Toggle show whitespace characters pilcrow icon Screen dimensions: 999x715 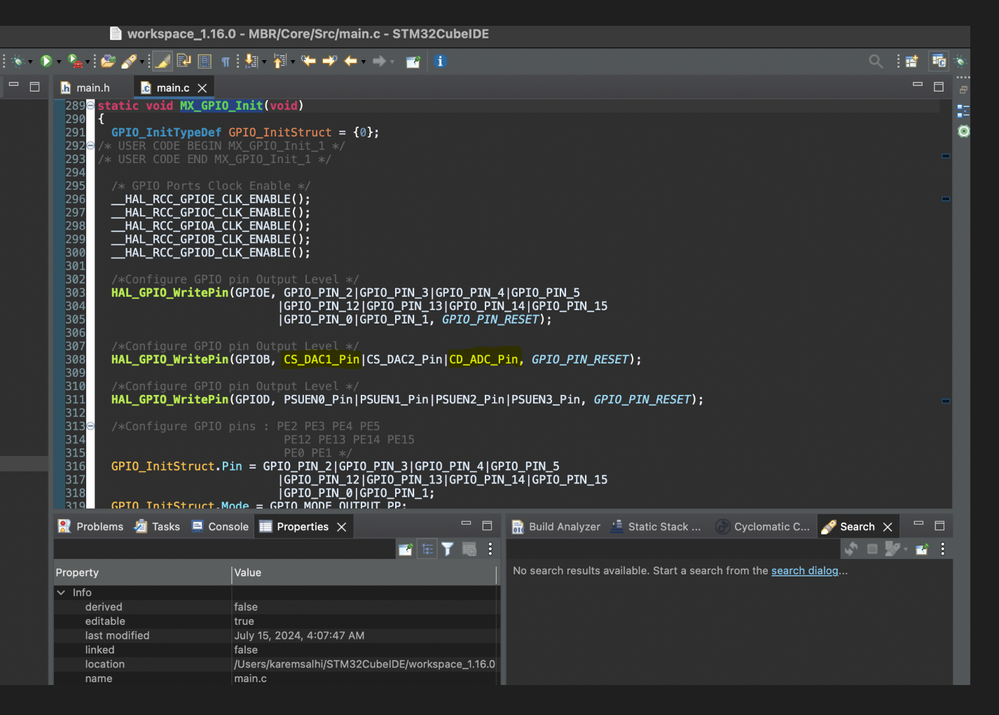[x=225, y=62]
